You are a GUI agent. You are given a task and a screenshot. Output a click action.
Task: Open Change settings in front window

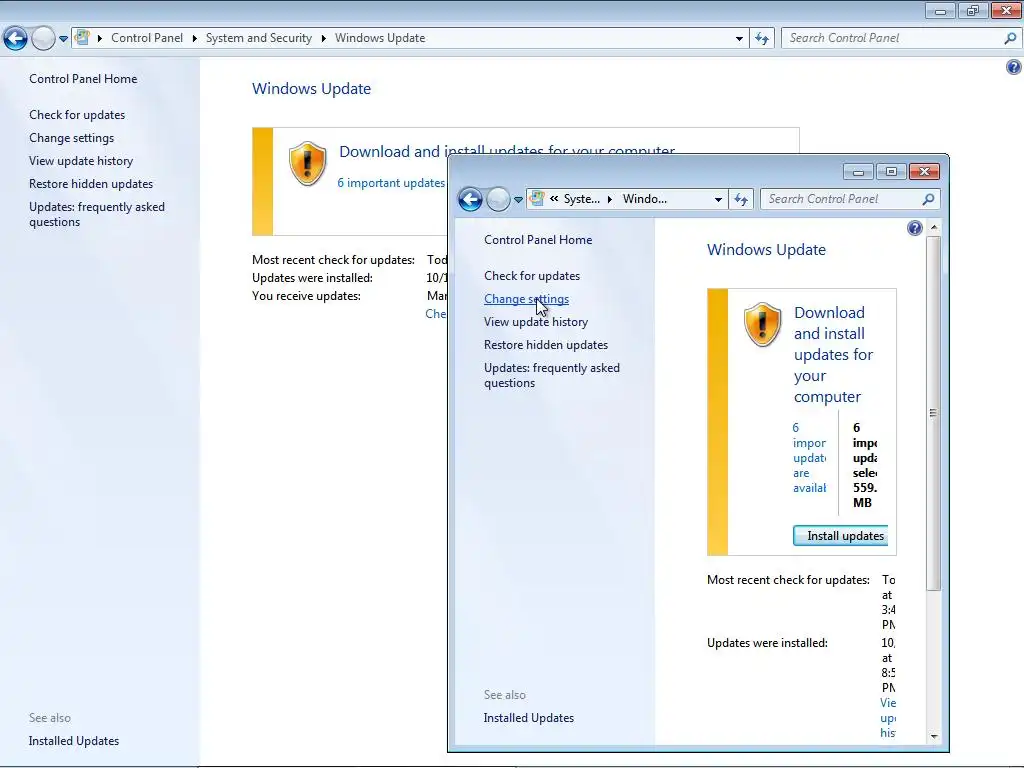[x=526, y=298]
